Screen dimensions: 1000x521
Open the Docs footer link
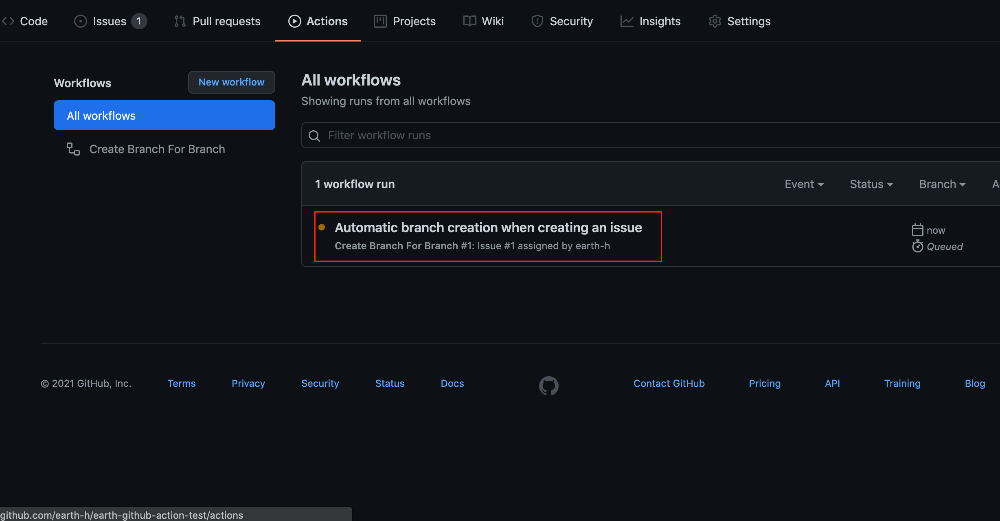click(x=452, y=383)
